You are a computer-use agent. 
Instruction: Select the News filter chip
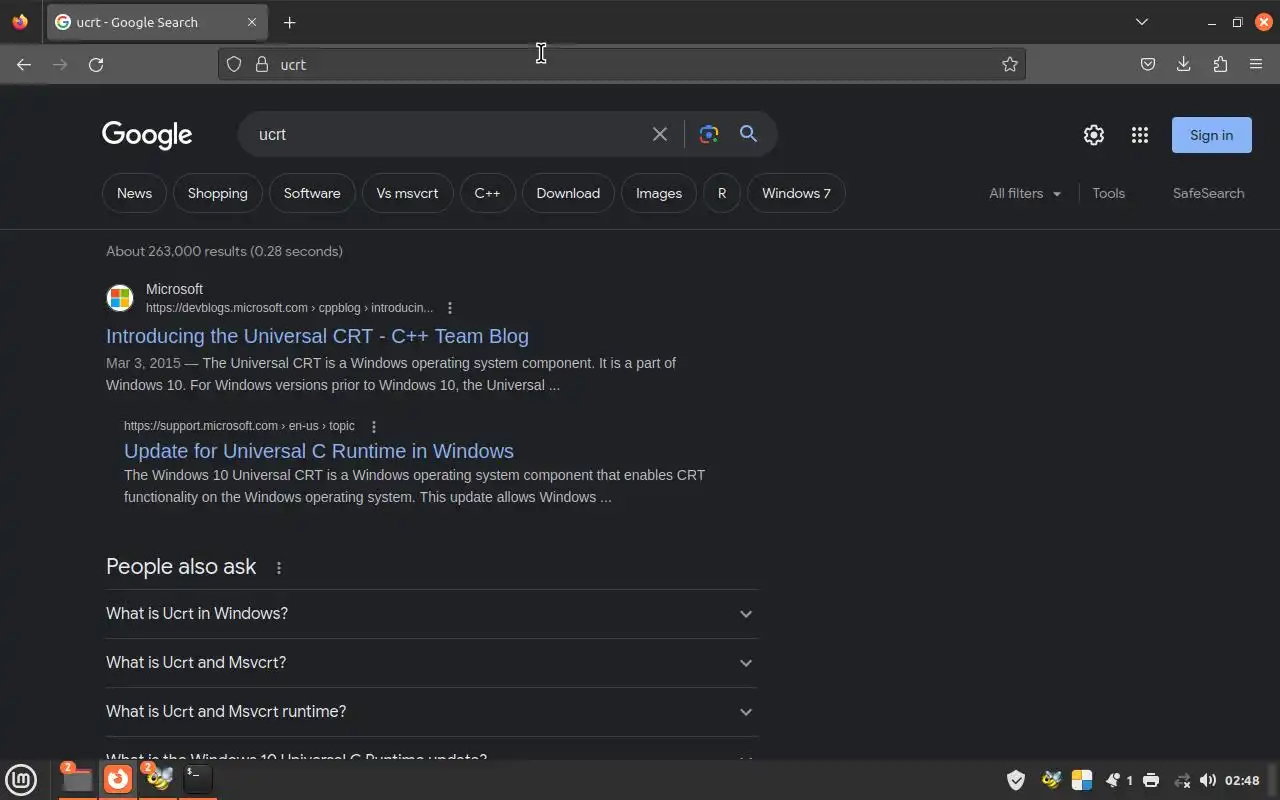134,193
